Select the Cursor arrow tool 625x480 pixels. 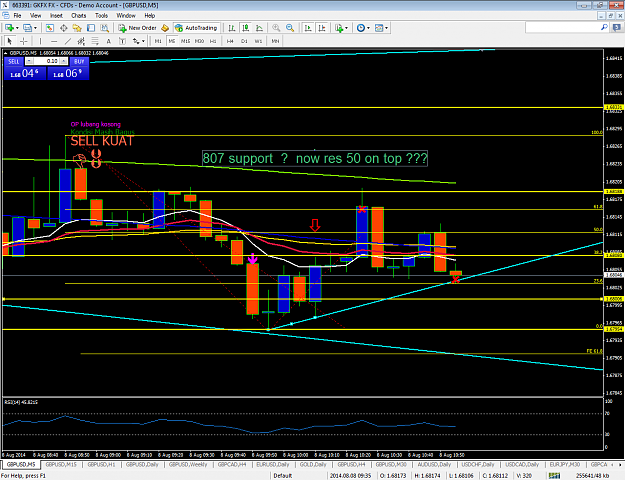pos(10,41)
